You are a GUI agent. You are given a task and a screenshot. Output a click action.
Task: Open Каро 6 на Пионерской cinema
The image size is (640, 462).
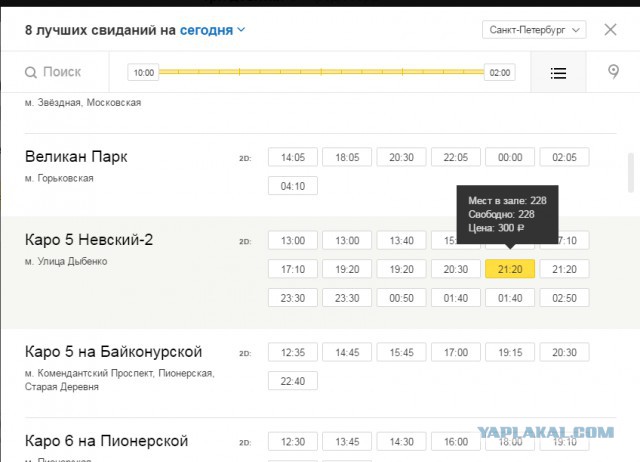point(106,441)
